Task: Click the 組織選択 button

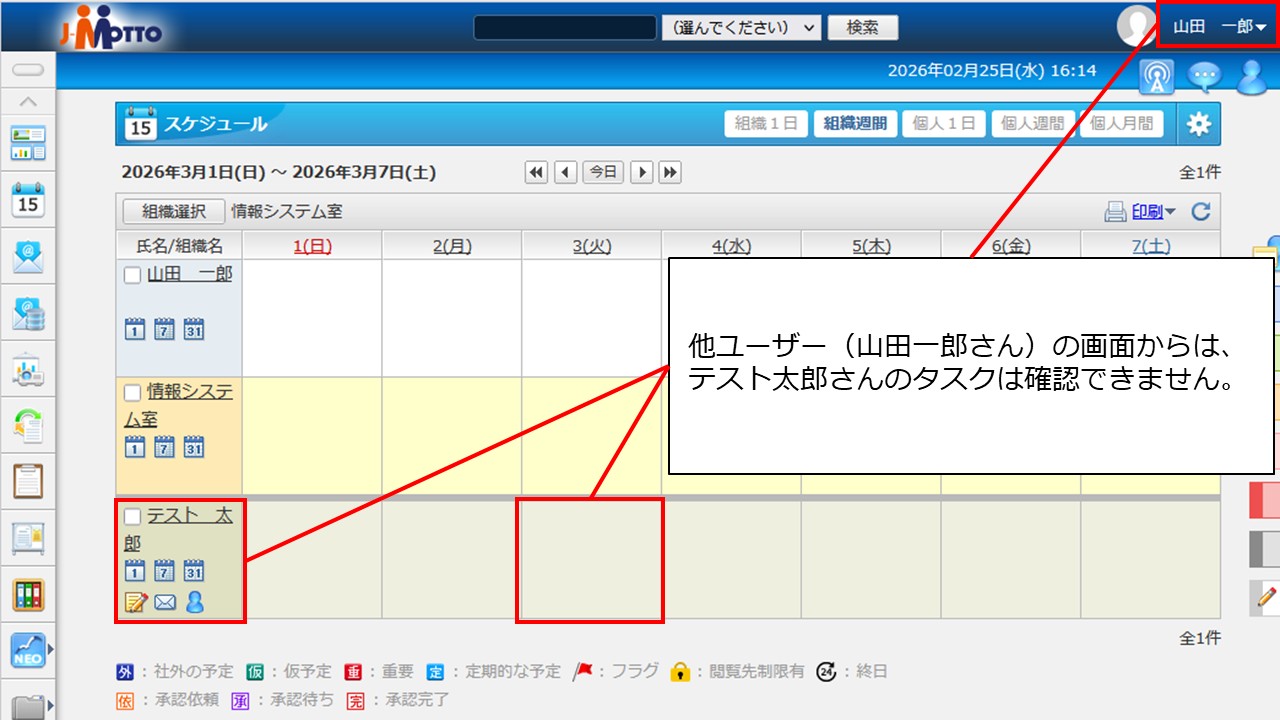Action: [174, 212]
